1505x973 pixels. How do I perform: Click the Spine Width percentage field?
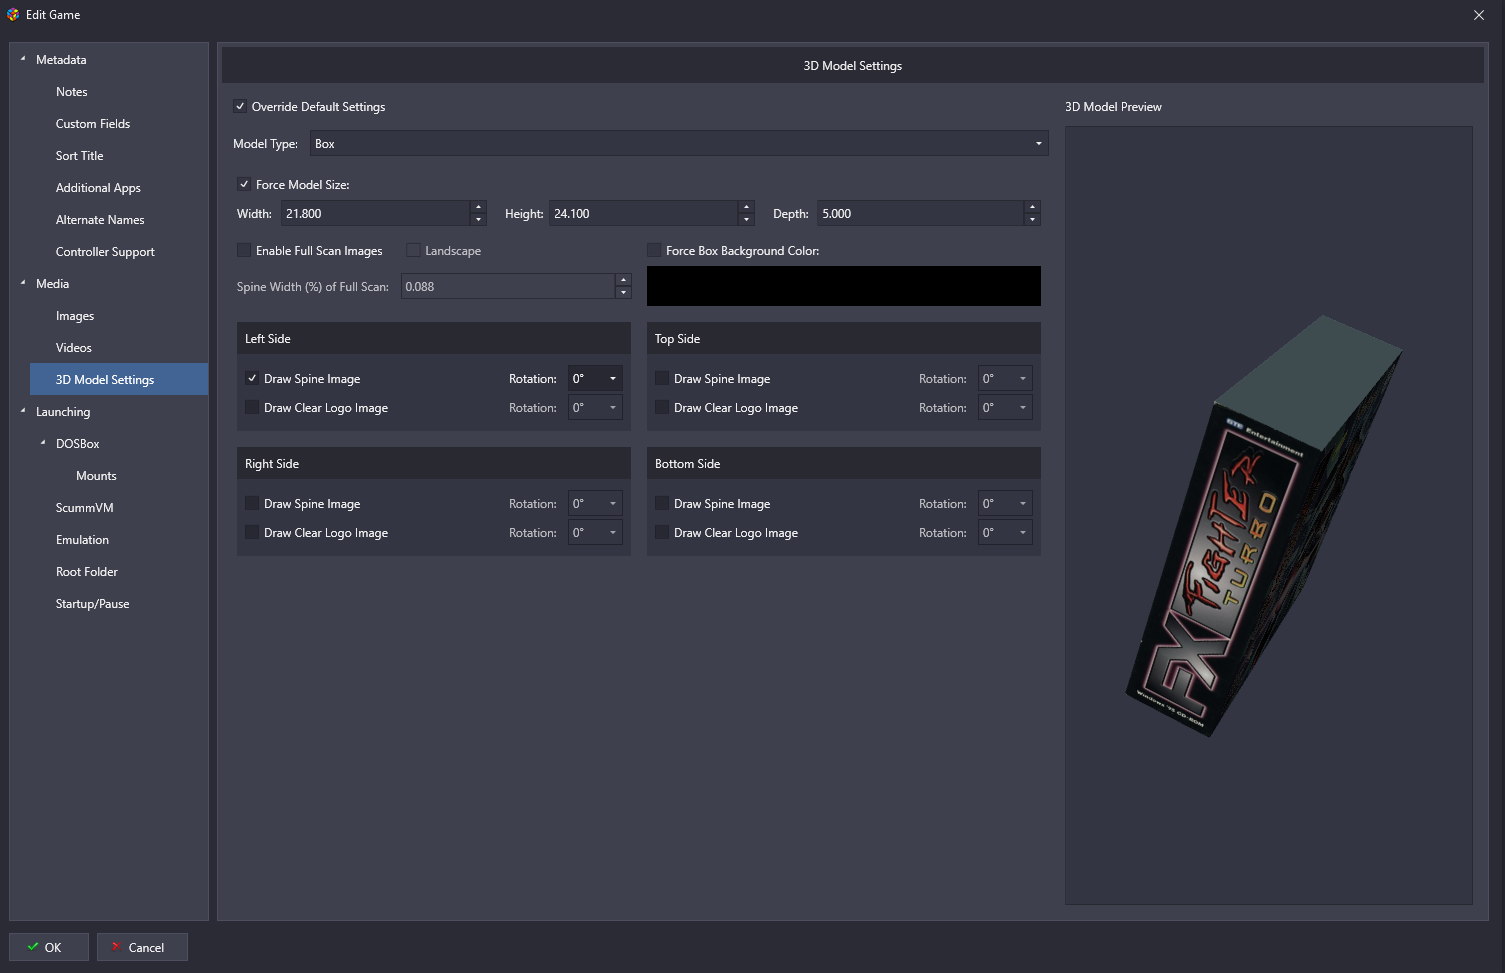click(x=508, y=286)
